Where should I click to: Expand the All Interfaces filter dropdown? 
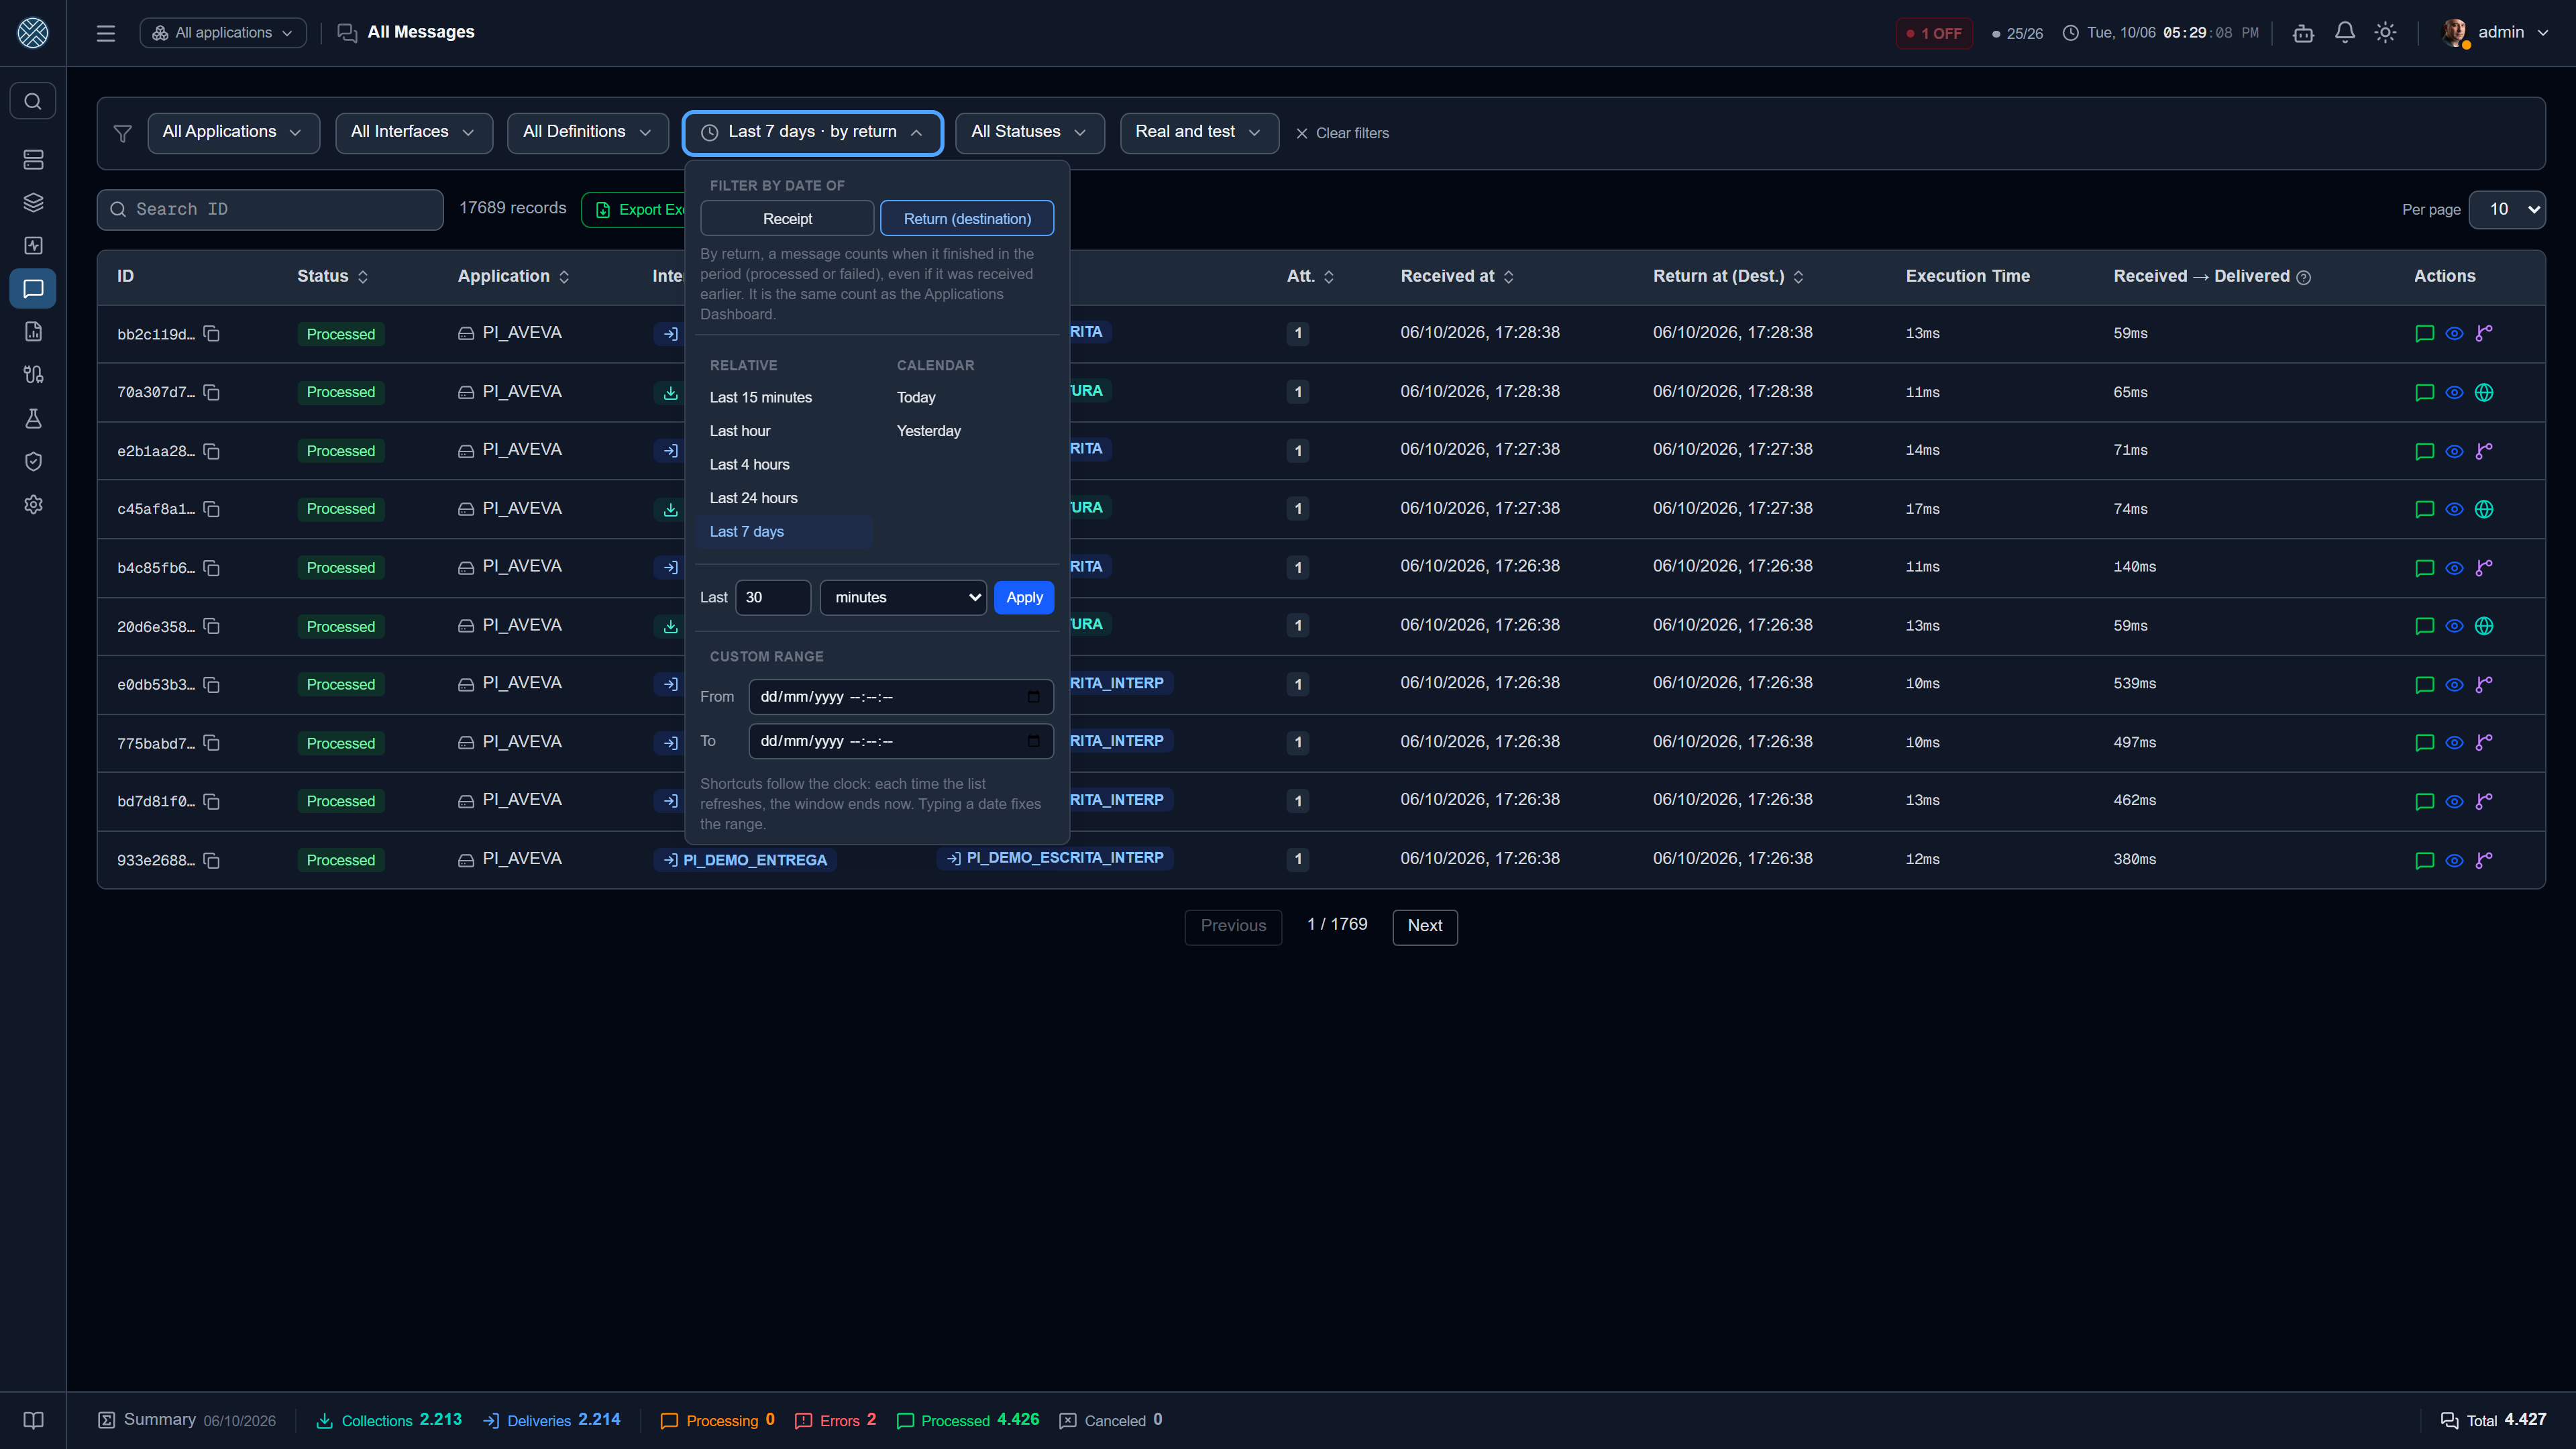414,133
